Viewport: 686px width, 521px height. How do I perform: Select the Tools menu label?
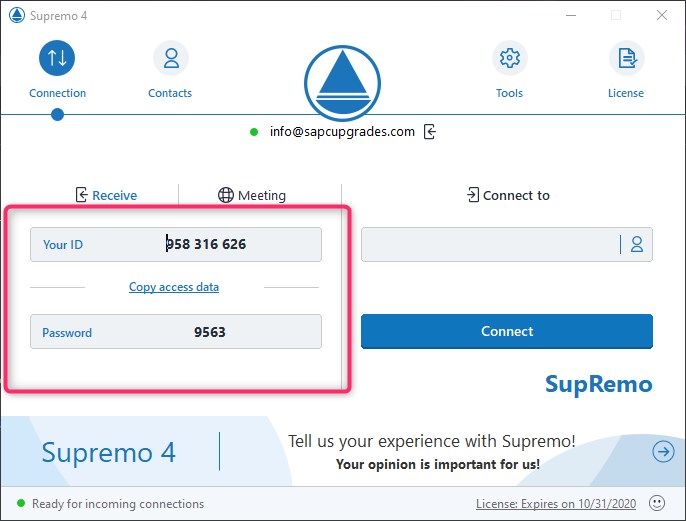coord(509,93)
